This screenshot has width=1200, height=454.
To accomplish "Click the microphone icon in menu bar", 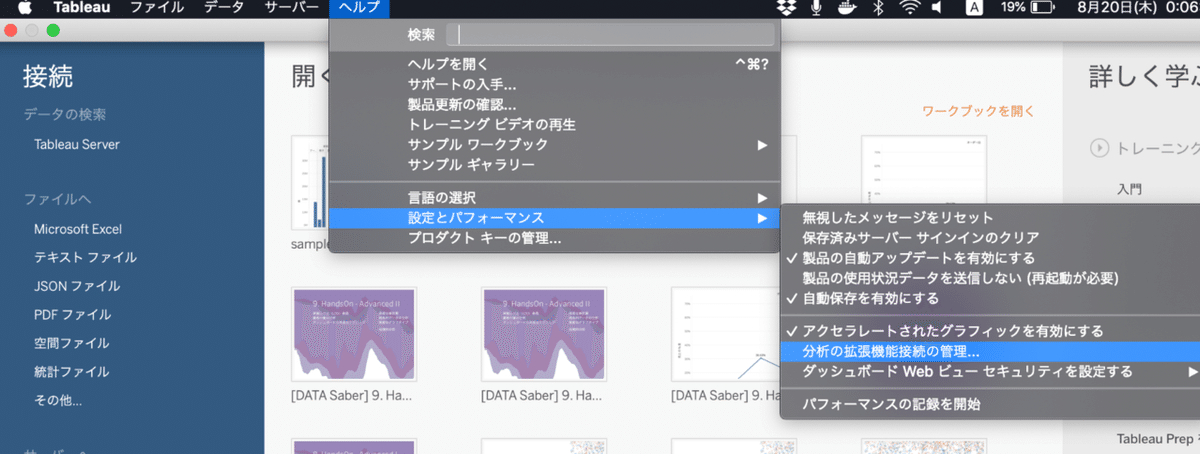I will point(817,8).
